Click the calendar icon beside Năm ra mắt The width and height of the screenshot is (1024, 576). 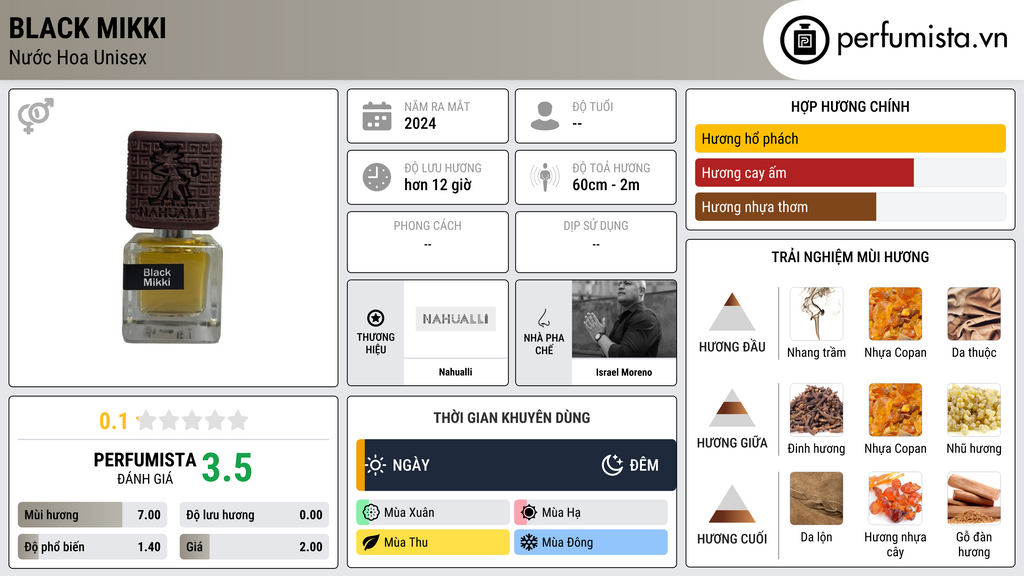coord(377,116)
